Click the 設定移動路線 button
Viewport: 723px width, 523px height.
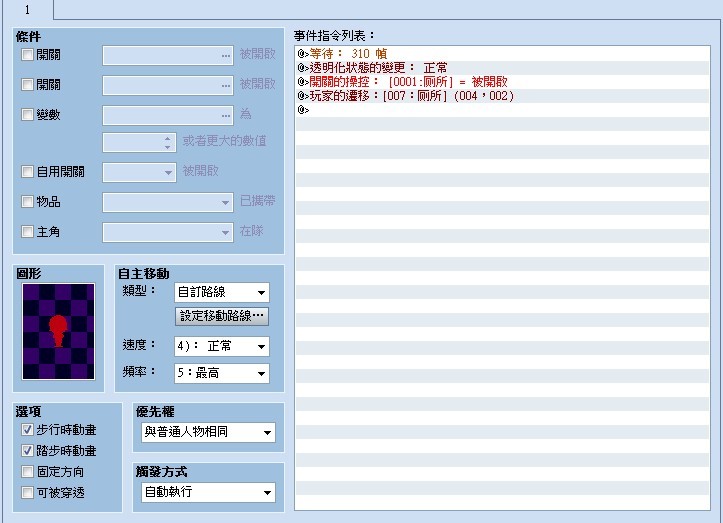(x=222, y=316)
